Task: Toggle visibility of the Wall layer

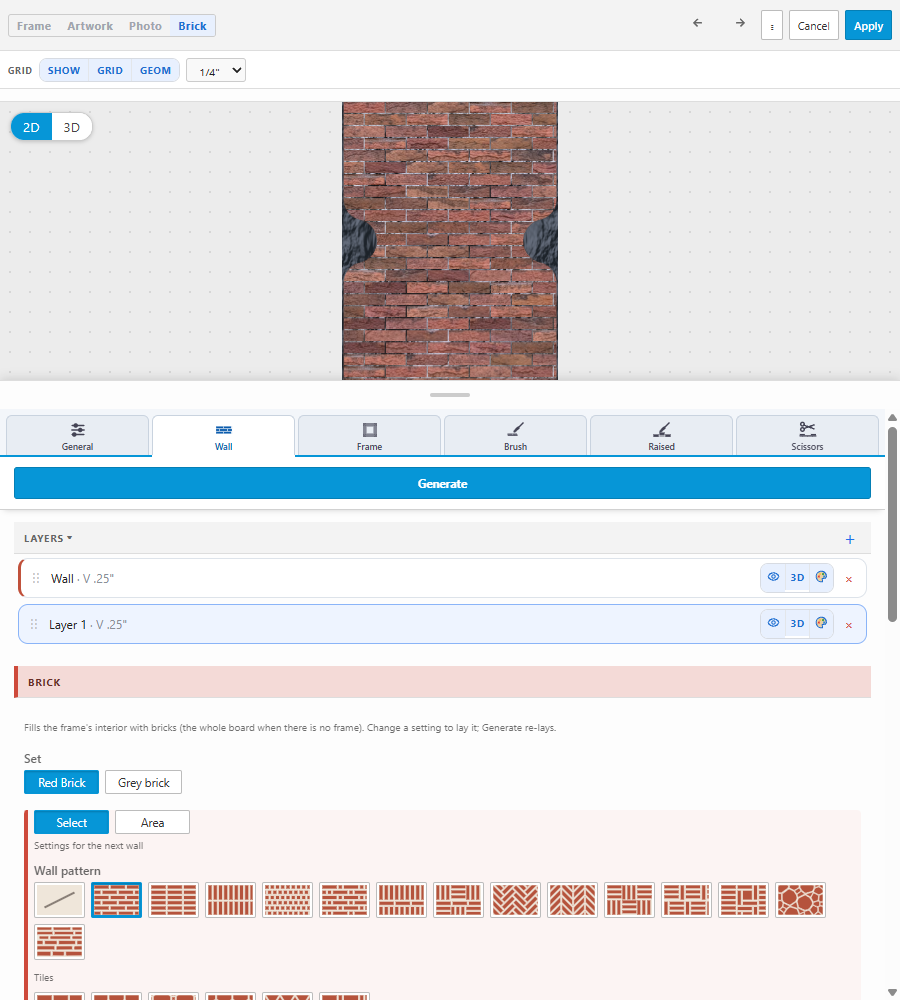Action: (773, 577)
